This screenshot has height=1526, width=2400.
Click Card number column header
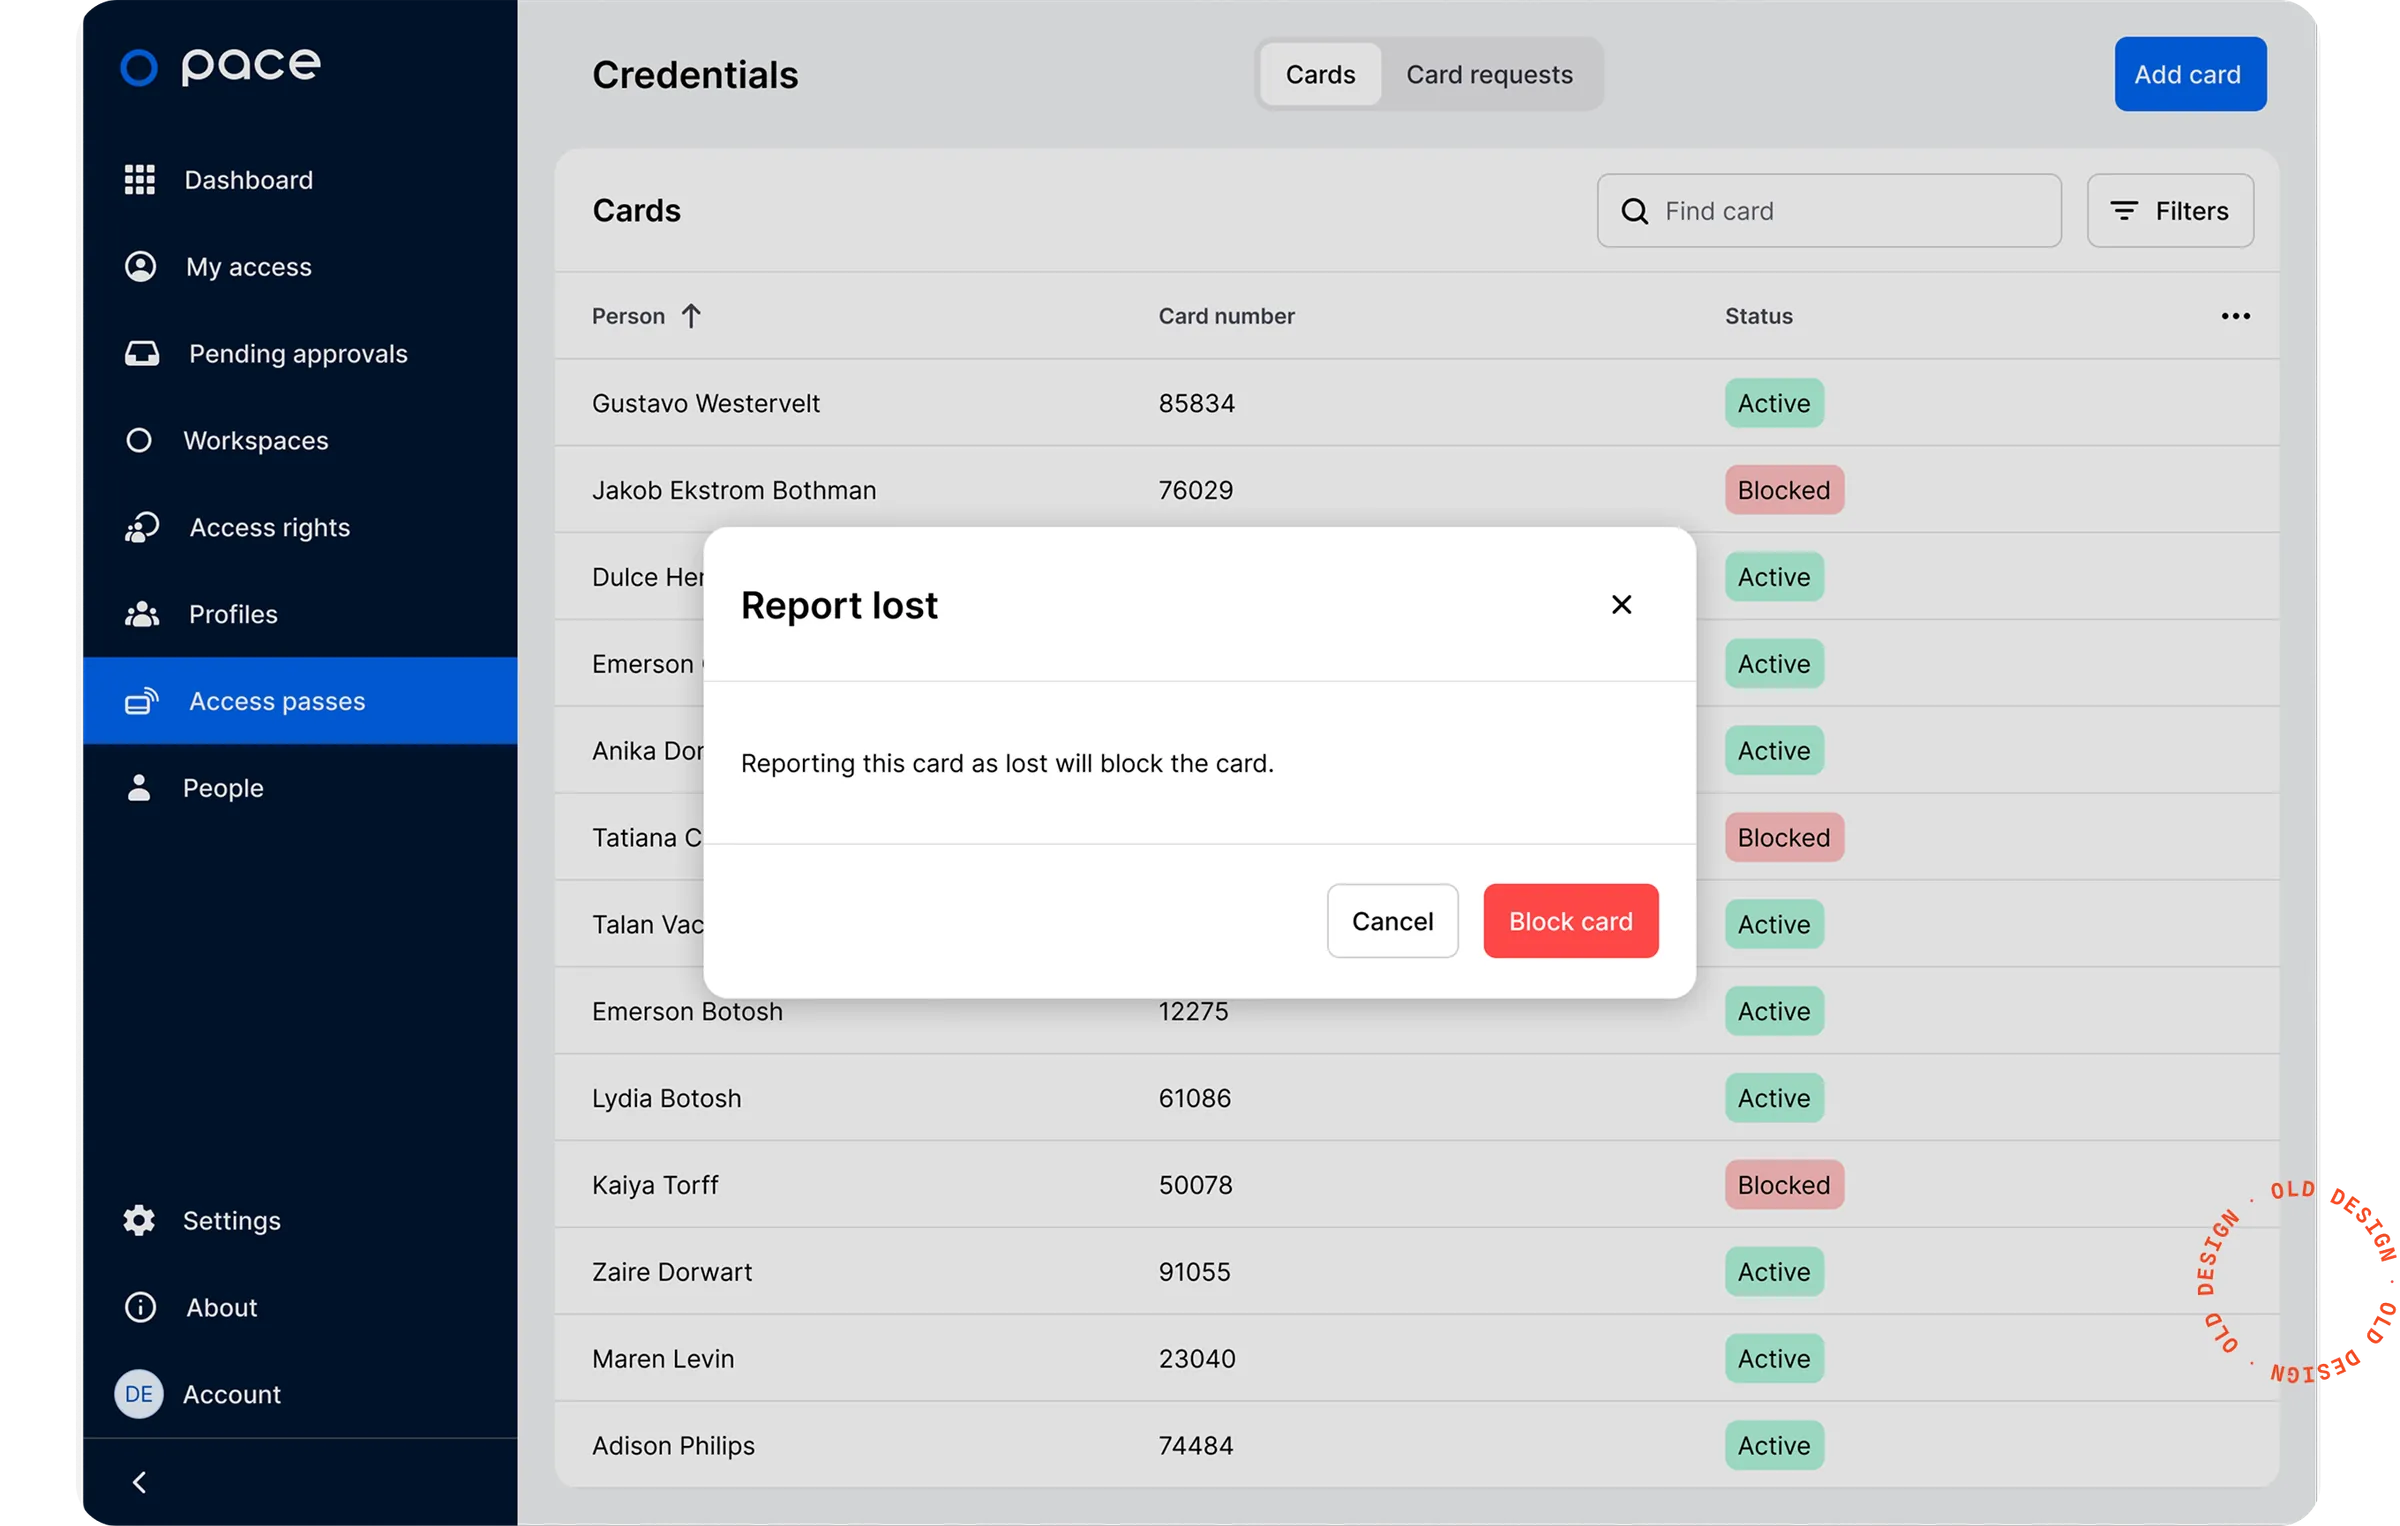[x=1226, y=316]
